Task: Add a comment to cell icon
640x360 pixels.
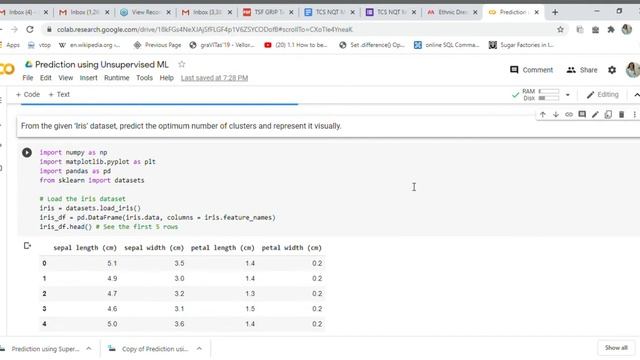Action: click(582, 115)
